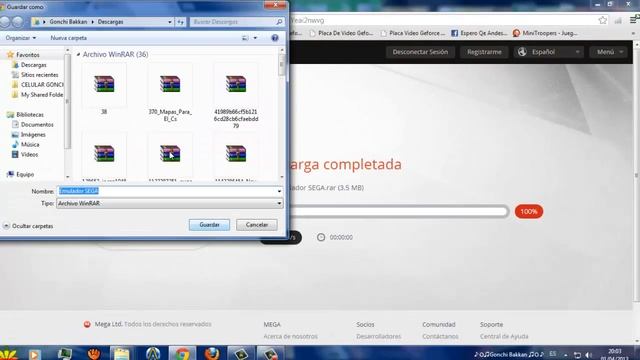Image resolution: width=640 pixels, height=360 pixels.
Task: Open the help question mark icon
Action: point(275,38)
